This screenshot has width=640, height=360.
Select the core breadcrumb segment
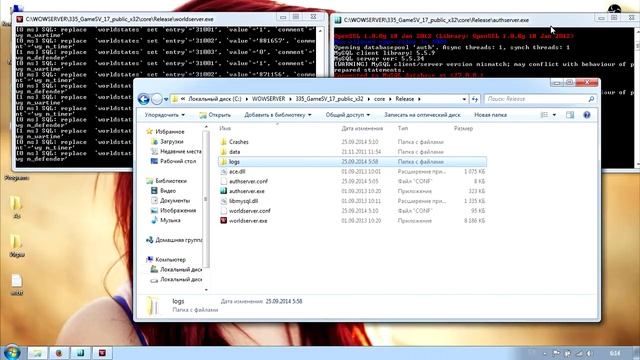point(379,99)
